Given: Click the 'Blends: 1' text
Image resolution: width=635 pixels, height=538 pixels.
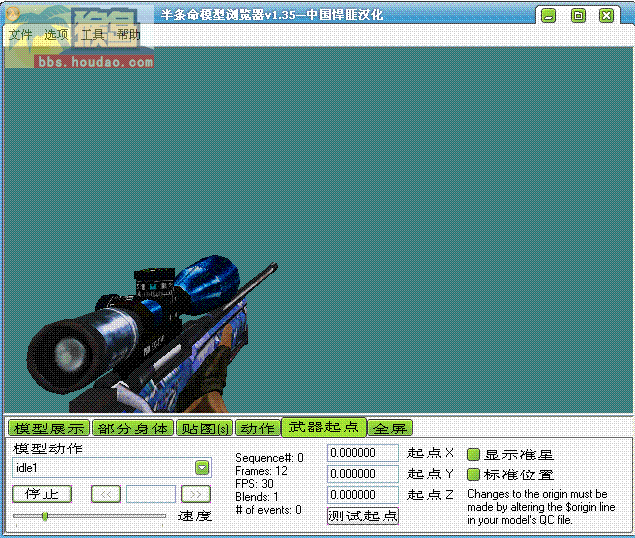Looking at the screenshot, I should (257, 497).
